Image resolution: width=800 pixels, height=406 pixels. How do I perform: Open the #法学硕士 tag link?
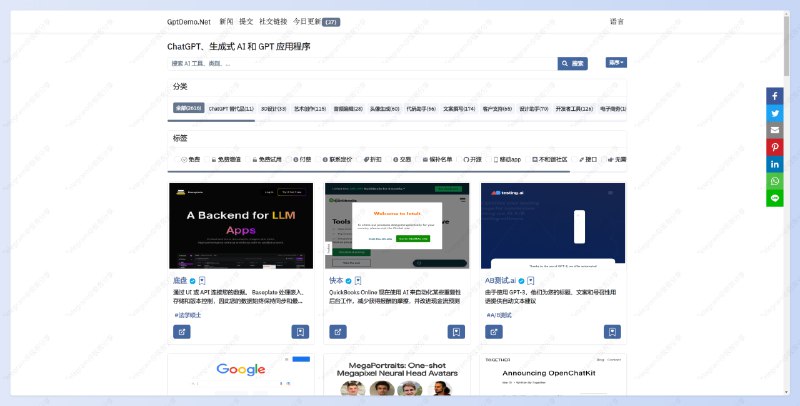(x=188, y=315)
